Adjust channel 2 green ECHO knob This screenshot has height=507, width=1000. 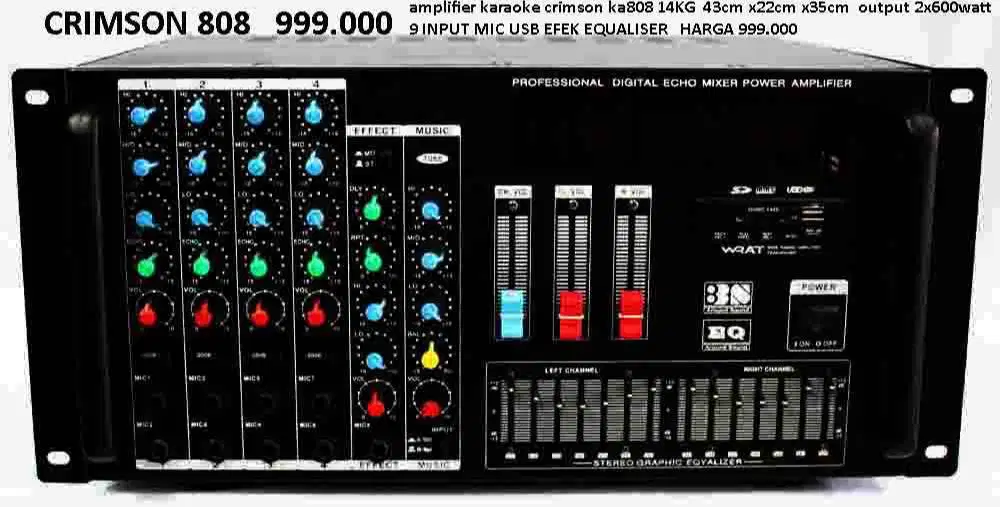202,265
